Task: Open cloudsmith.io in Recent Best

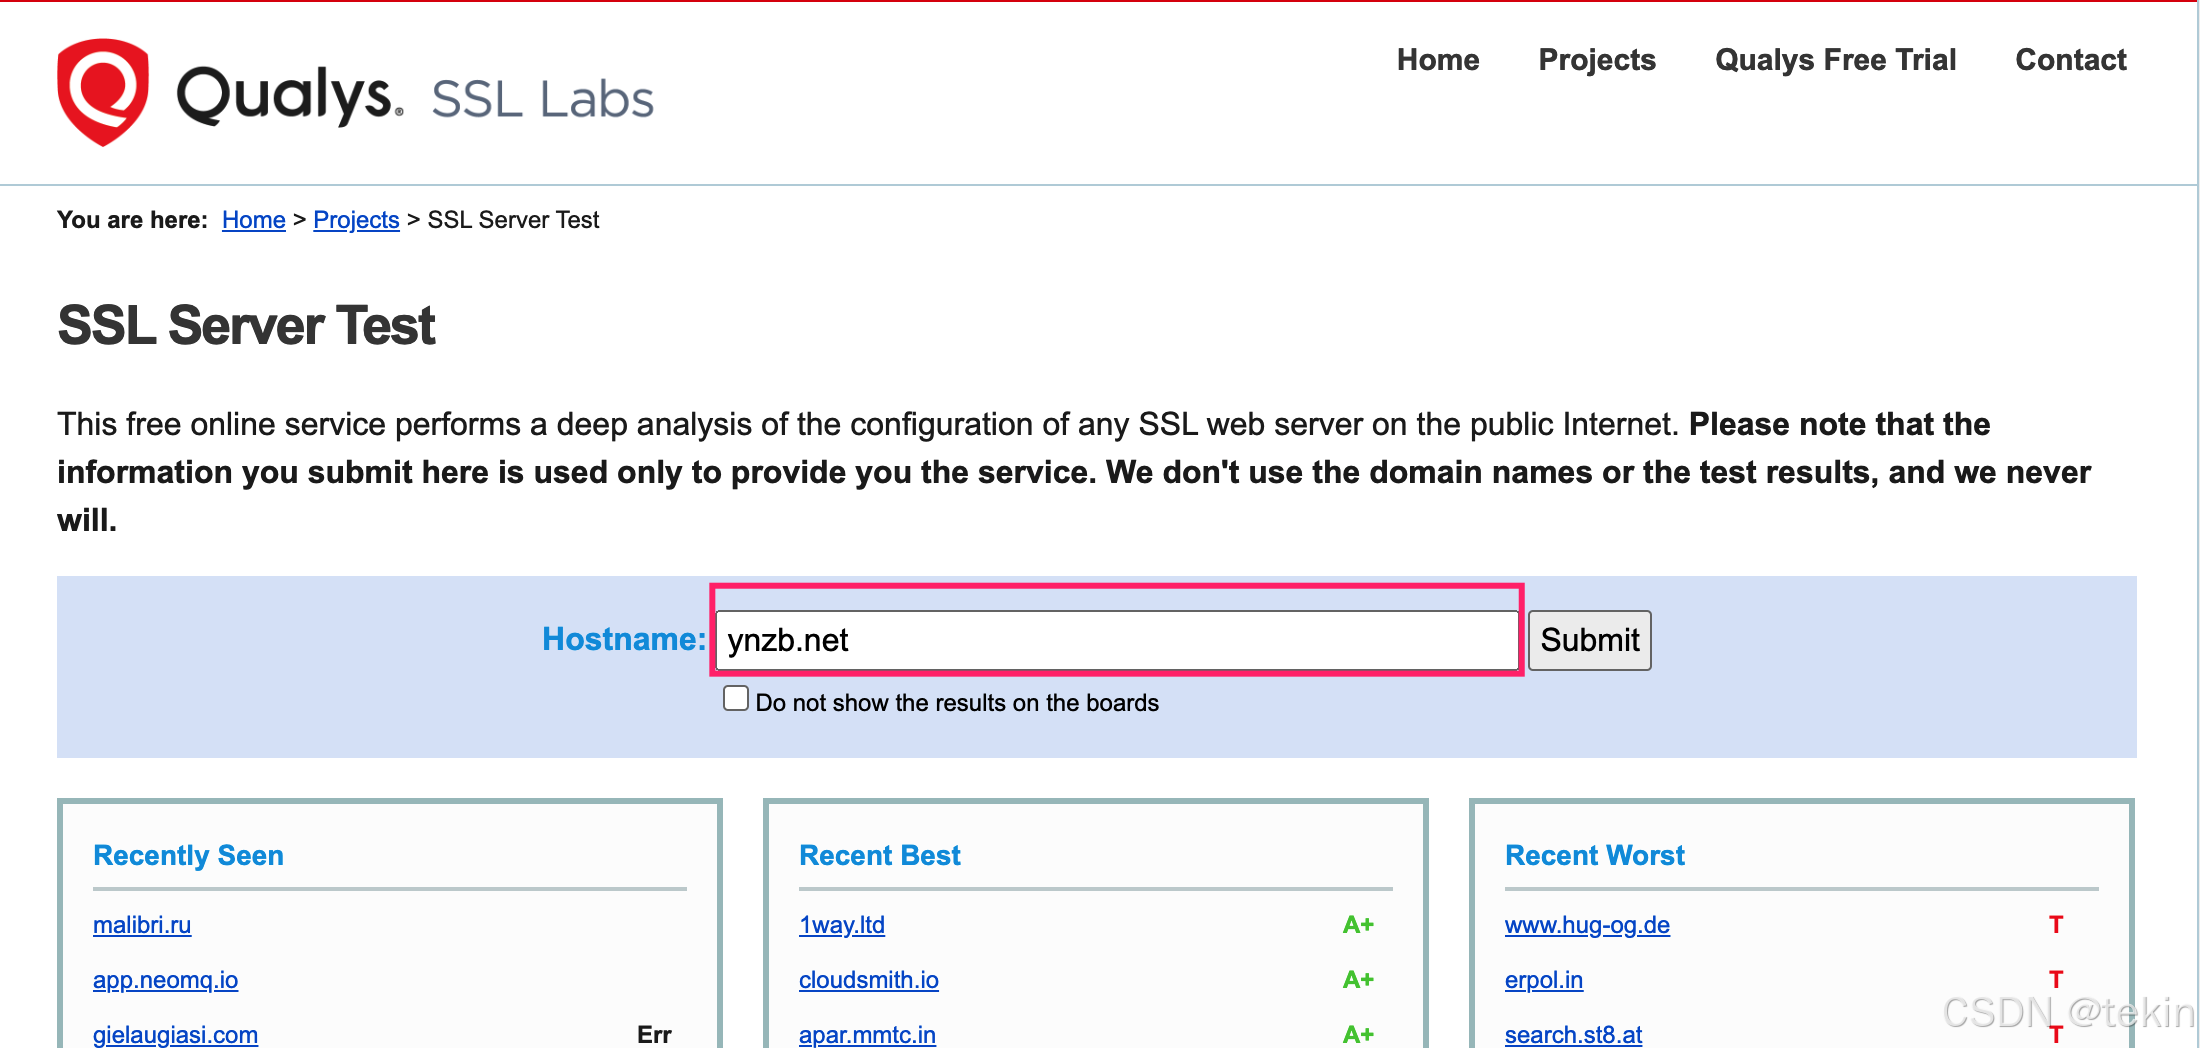Action: pos(869,980)
